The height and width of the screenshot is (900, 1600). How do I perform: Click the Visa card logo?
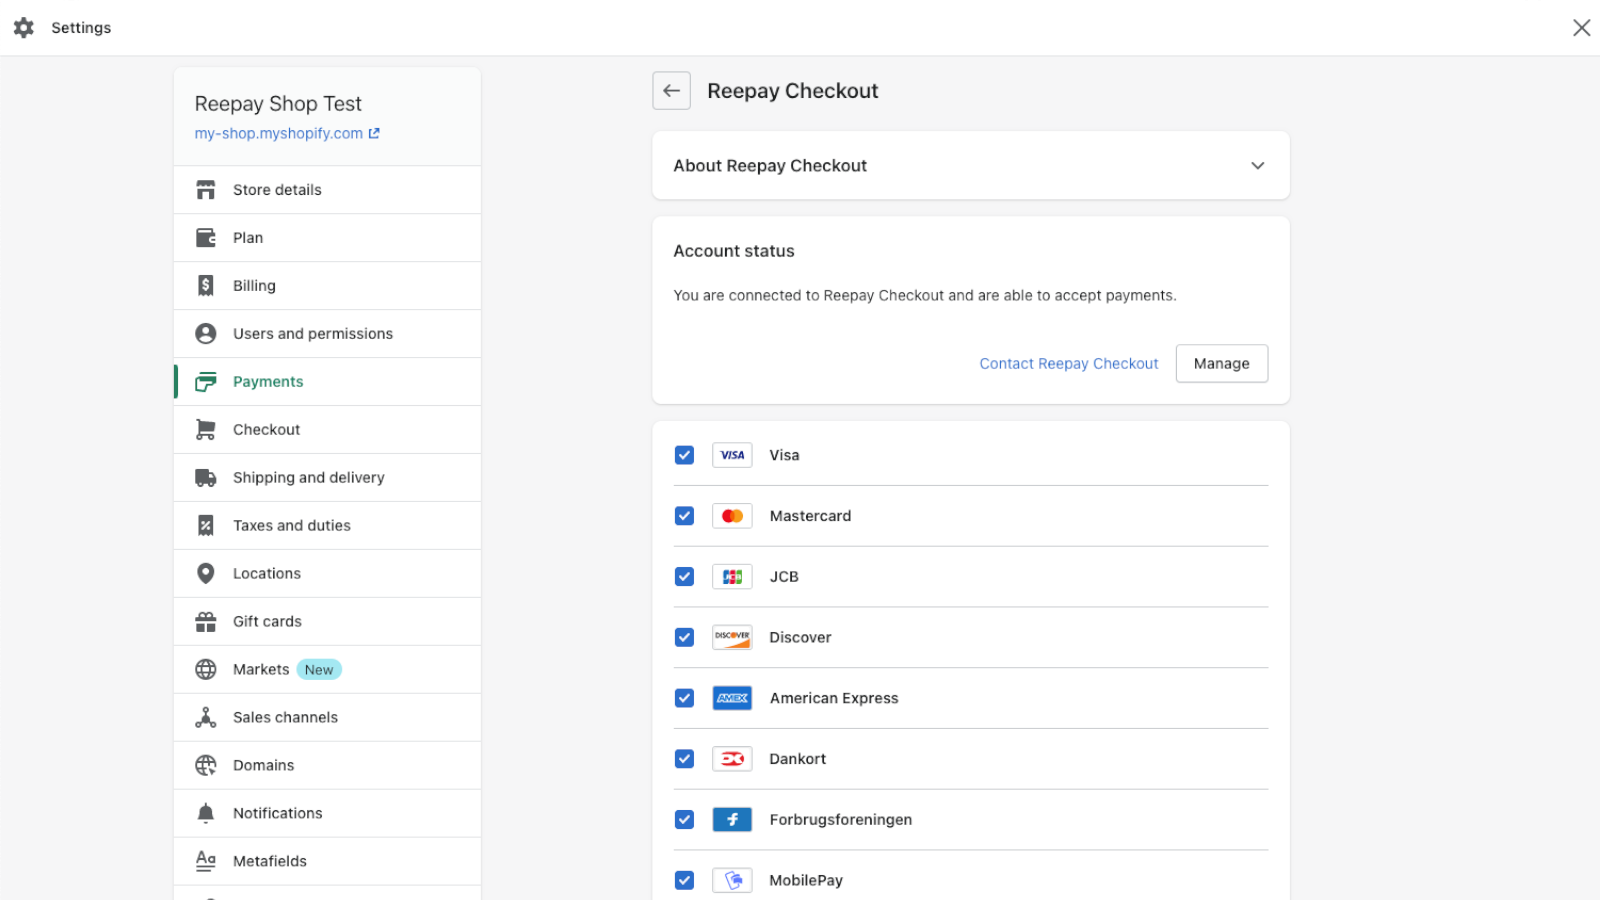[732, 455]
